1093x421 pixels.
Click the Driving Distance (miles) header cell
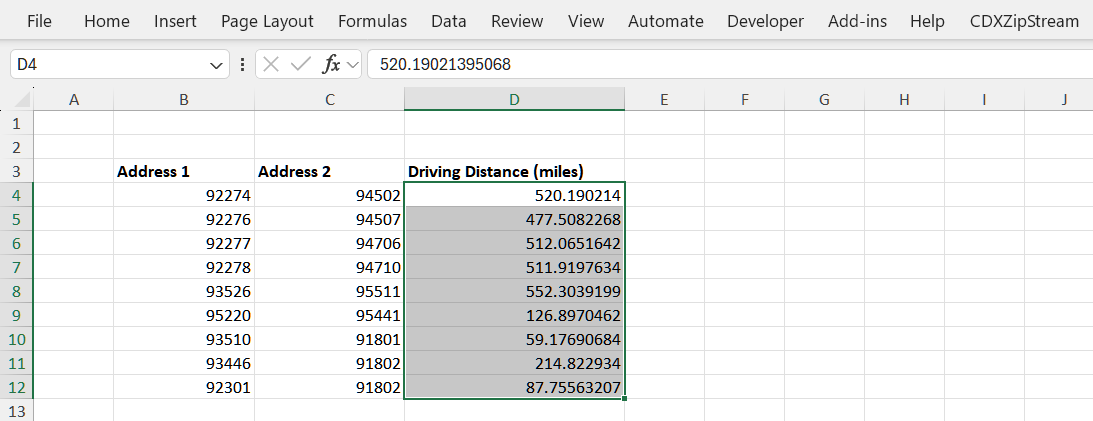click(514, 171)
